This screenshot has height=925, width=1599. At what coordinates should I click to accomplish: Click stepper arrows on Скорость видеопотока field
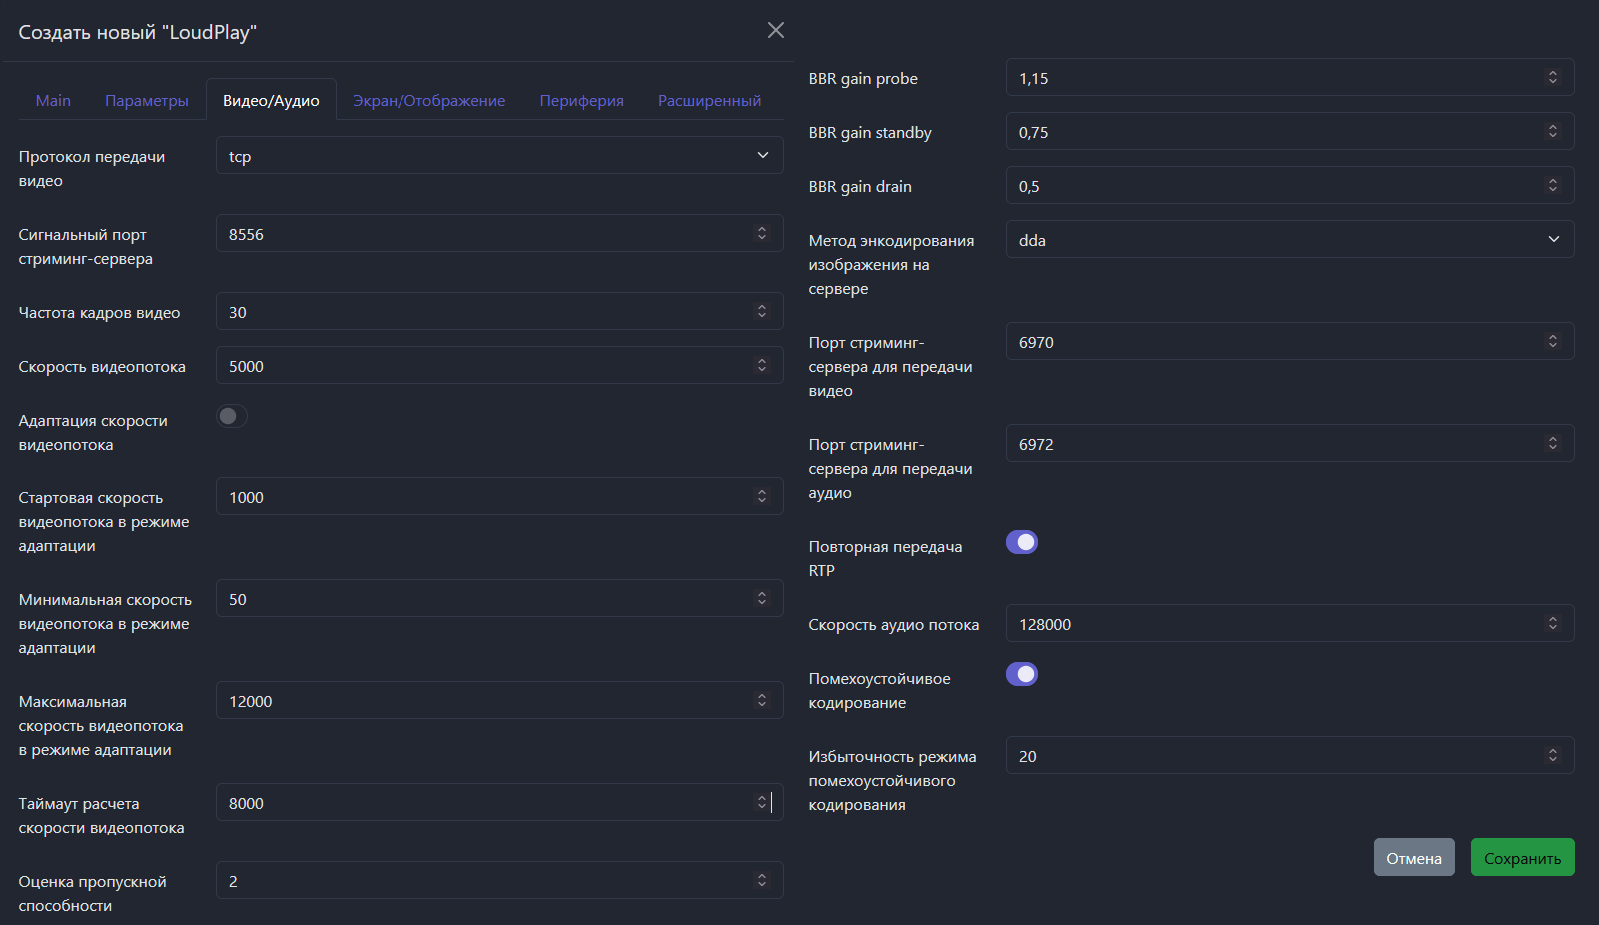tap(762, 365)
